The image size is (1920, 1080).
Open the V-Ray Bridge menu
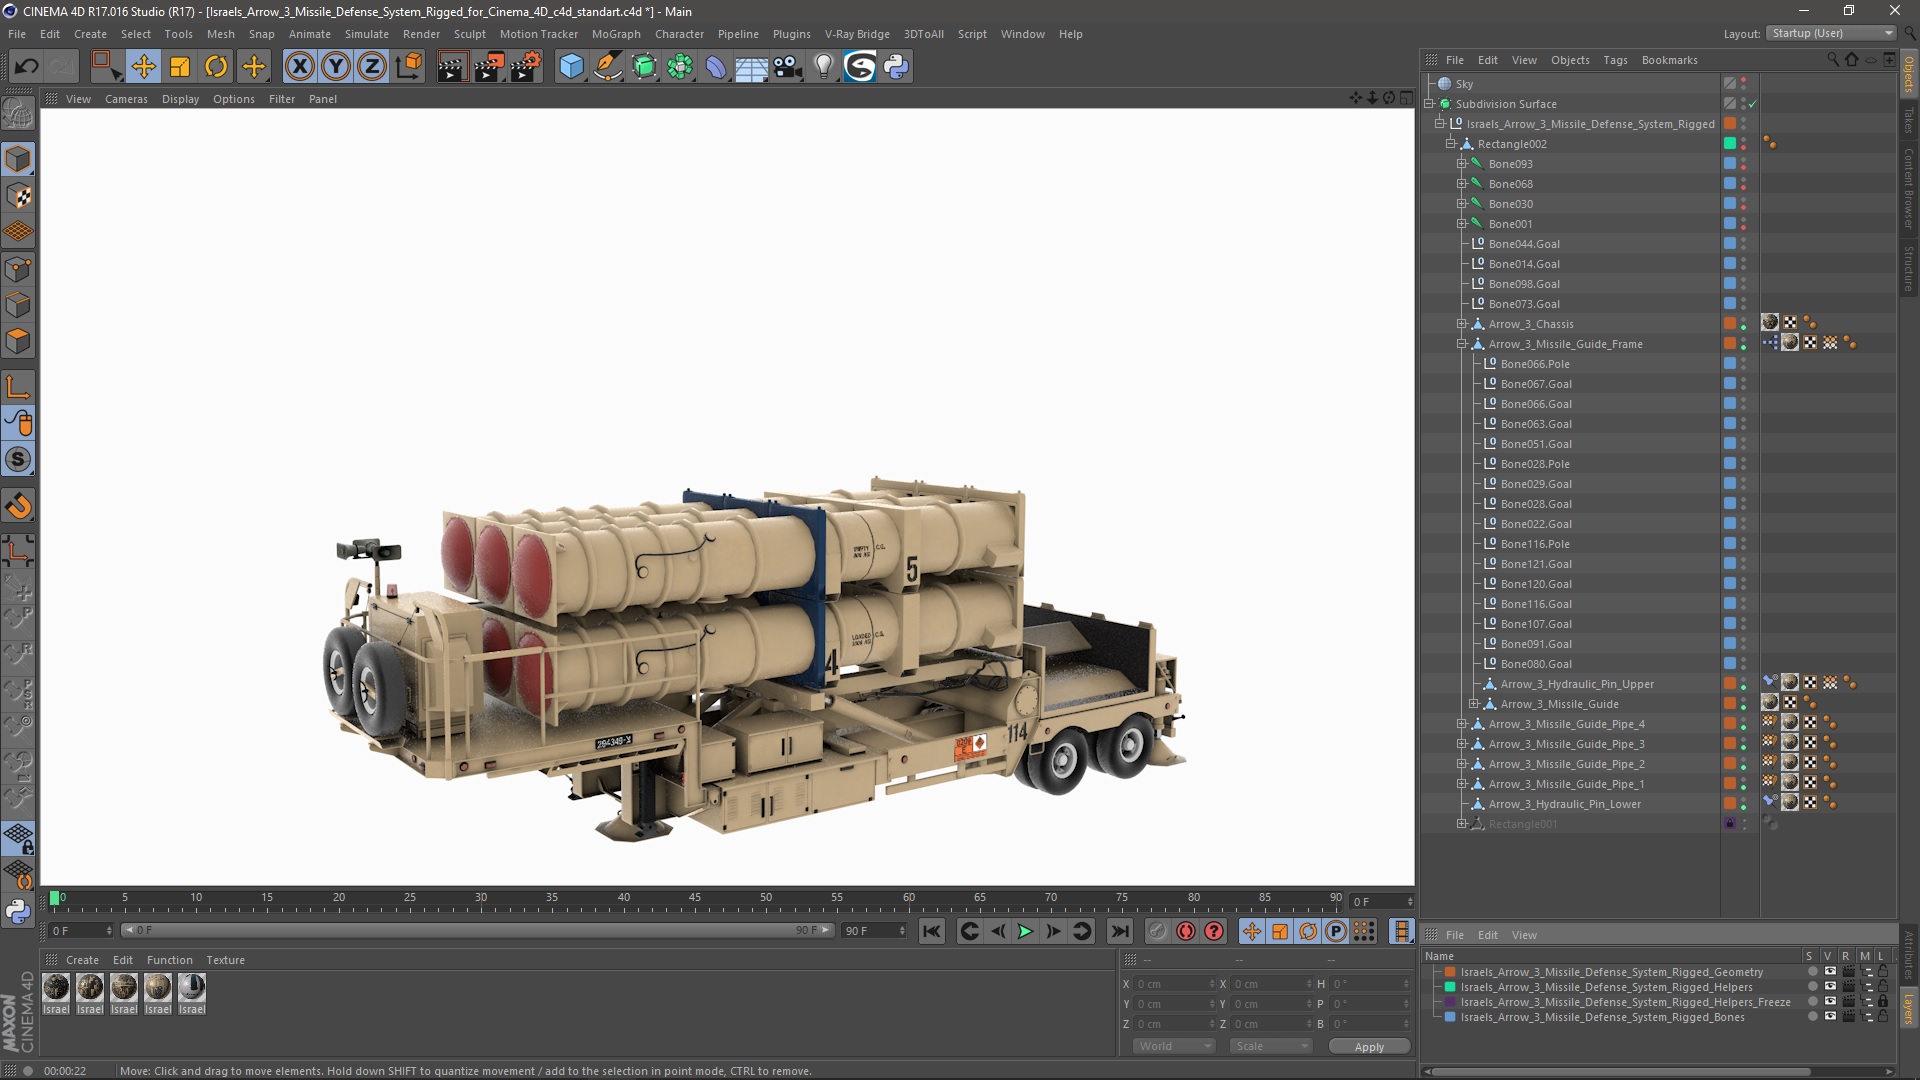[x=857, y=34]
